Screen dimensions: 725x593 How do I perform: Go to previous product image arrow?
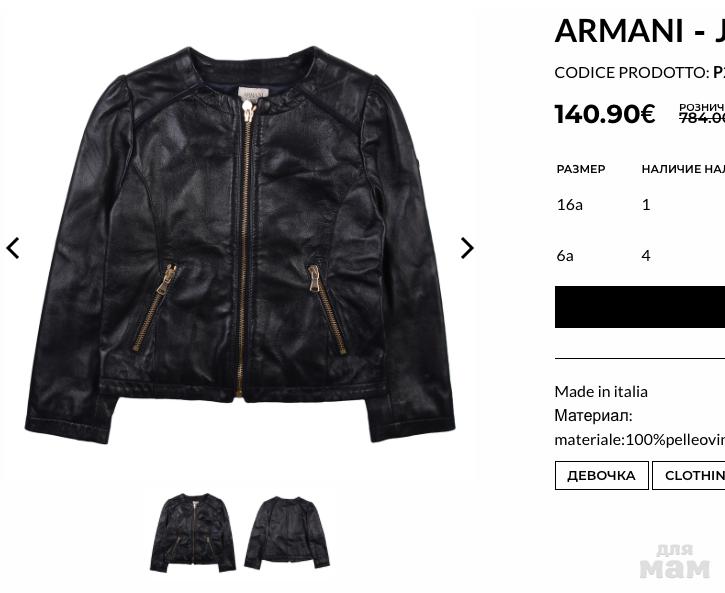point(13,248)
